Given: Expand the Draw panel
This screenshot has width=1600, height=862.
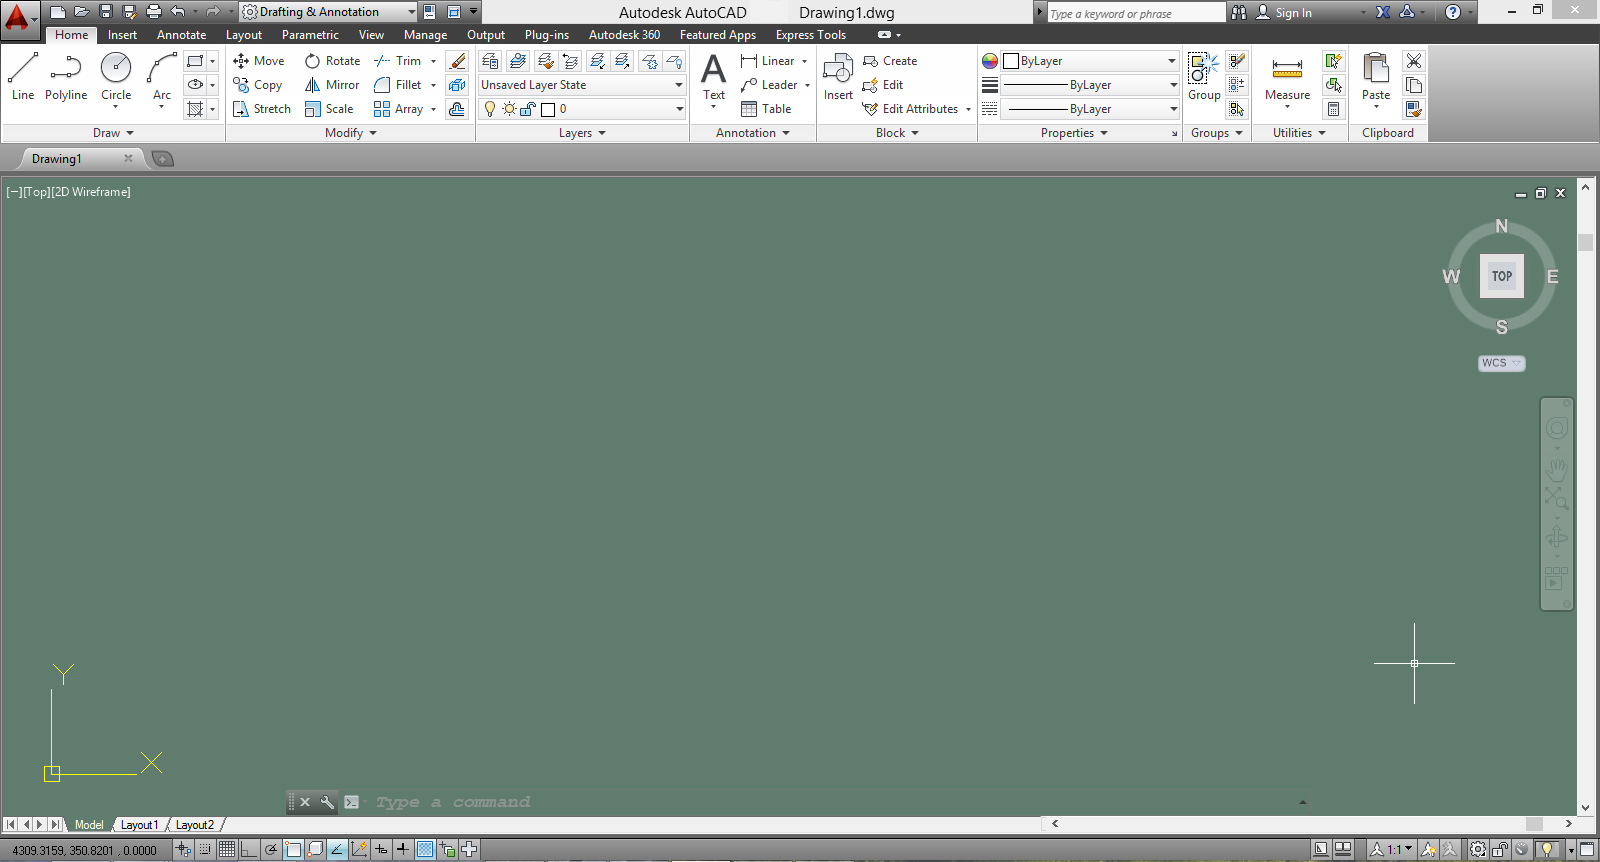Looking at the screenshot, I should click(113, 133).
